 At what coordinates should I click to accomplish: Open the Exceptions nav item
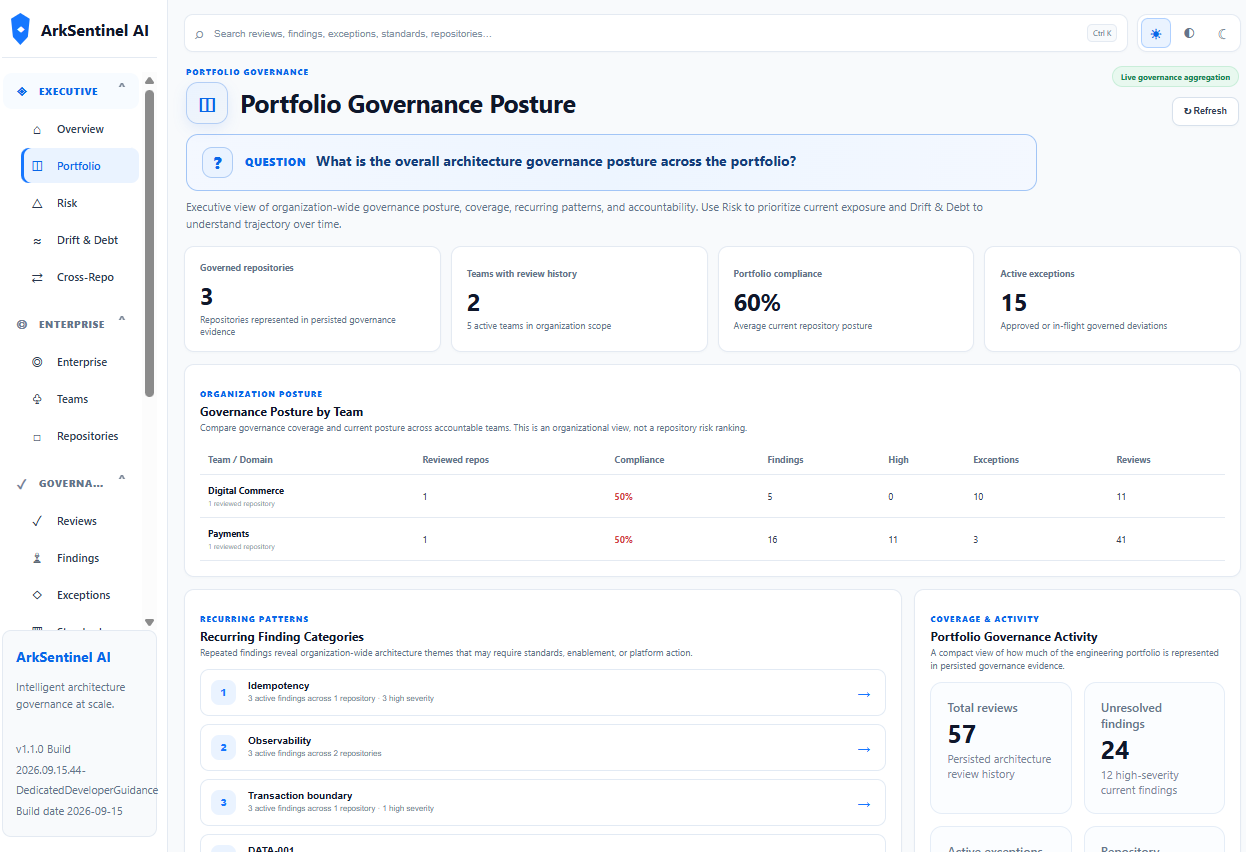pos(80,596)
